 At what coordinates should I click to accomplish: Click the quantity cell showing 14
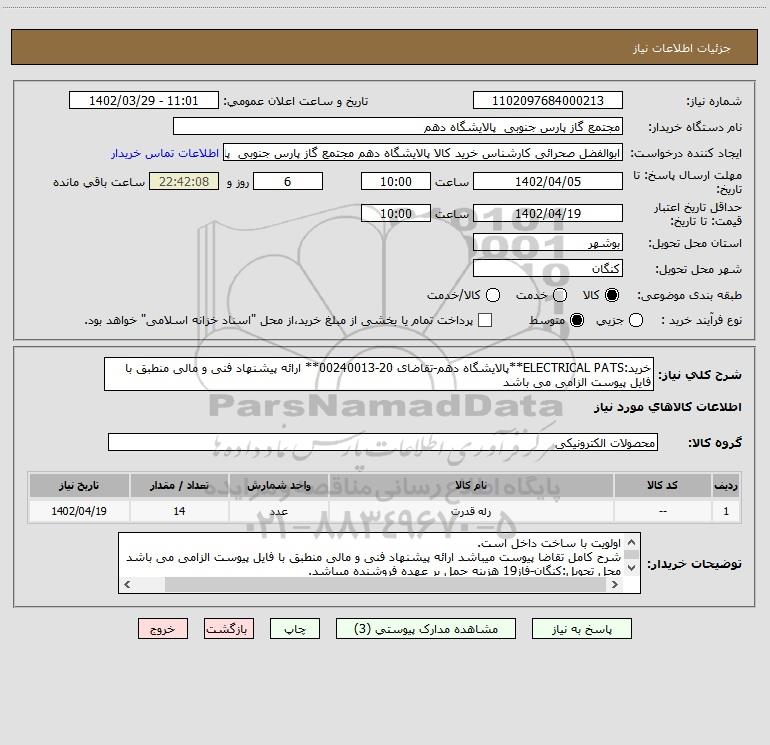coord(179,511)
